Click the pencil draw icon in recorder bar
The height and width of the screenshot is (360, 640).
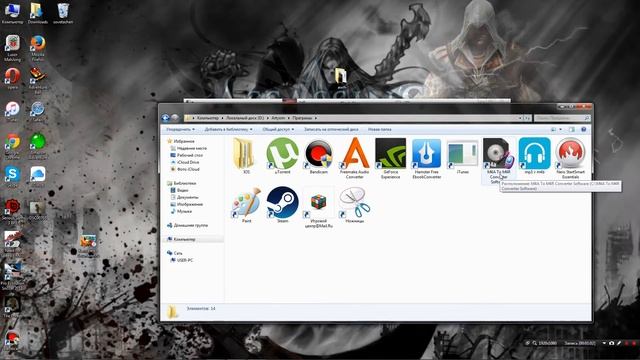coord(619,343)
